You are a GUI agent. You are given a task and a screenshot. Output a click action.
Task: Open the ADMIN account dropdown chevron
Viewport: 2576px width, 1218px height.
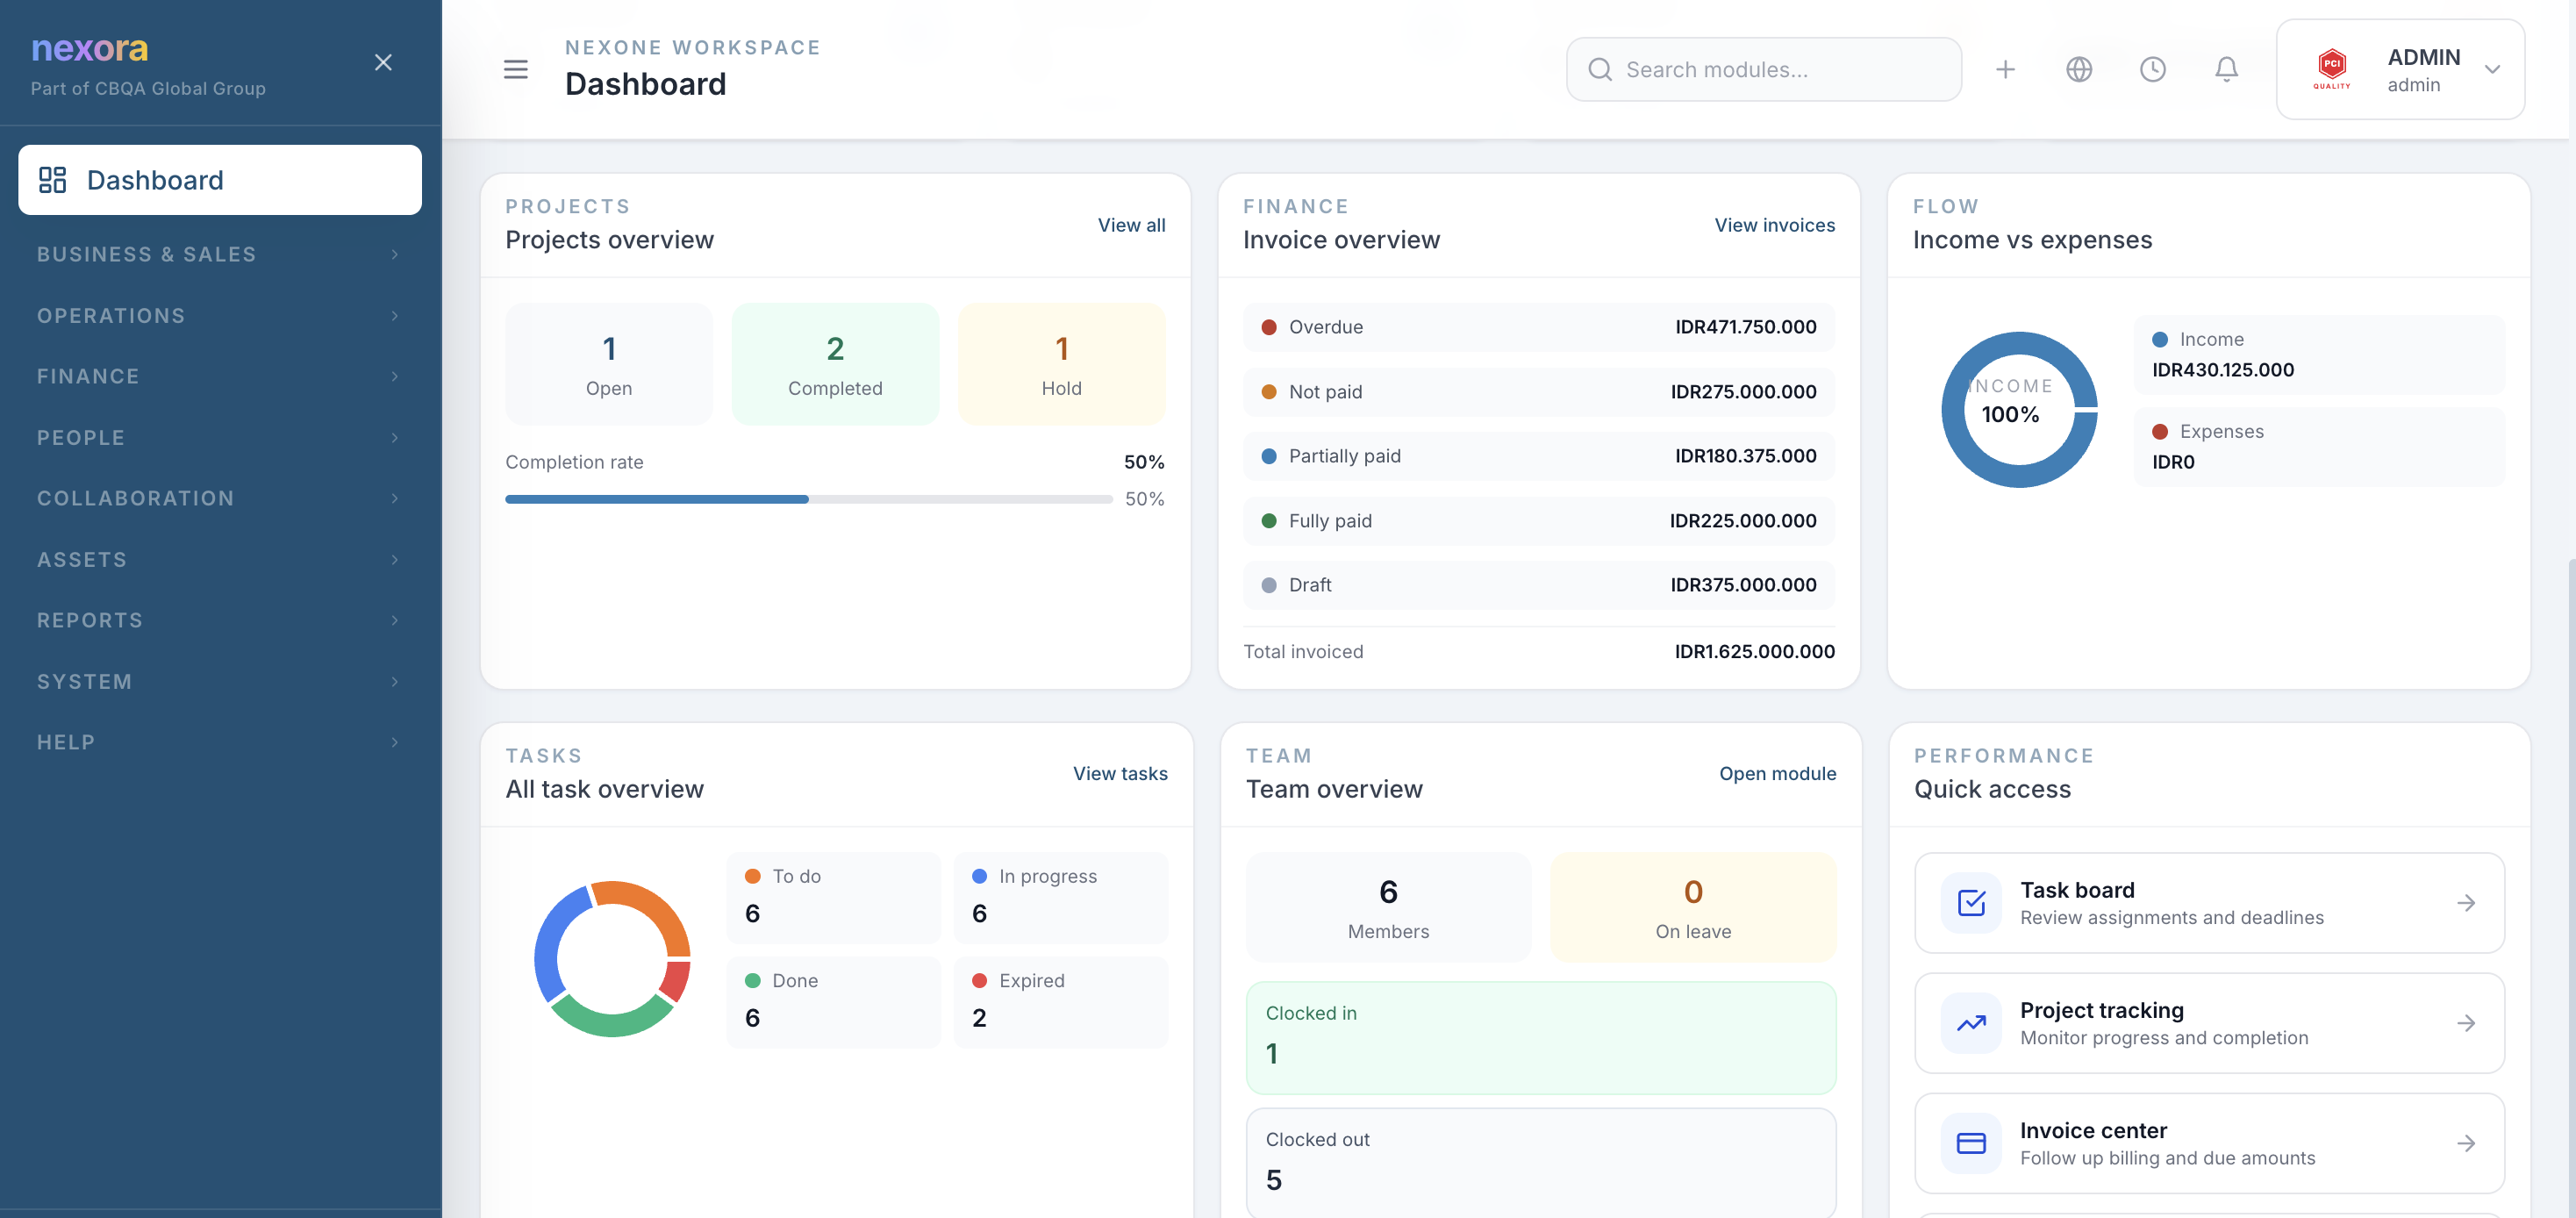pyautogui.click(x=2492, y=69)
